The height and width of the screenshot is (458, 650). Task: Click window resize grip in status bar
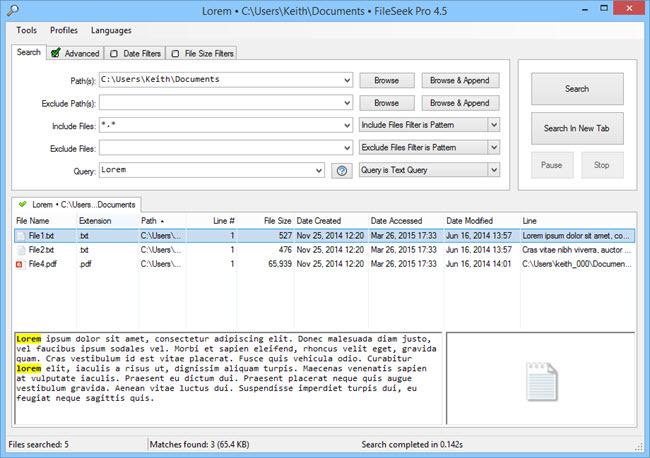tap(639, 447)
